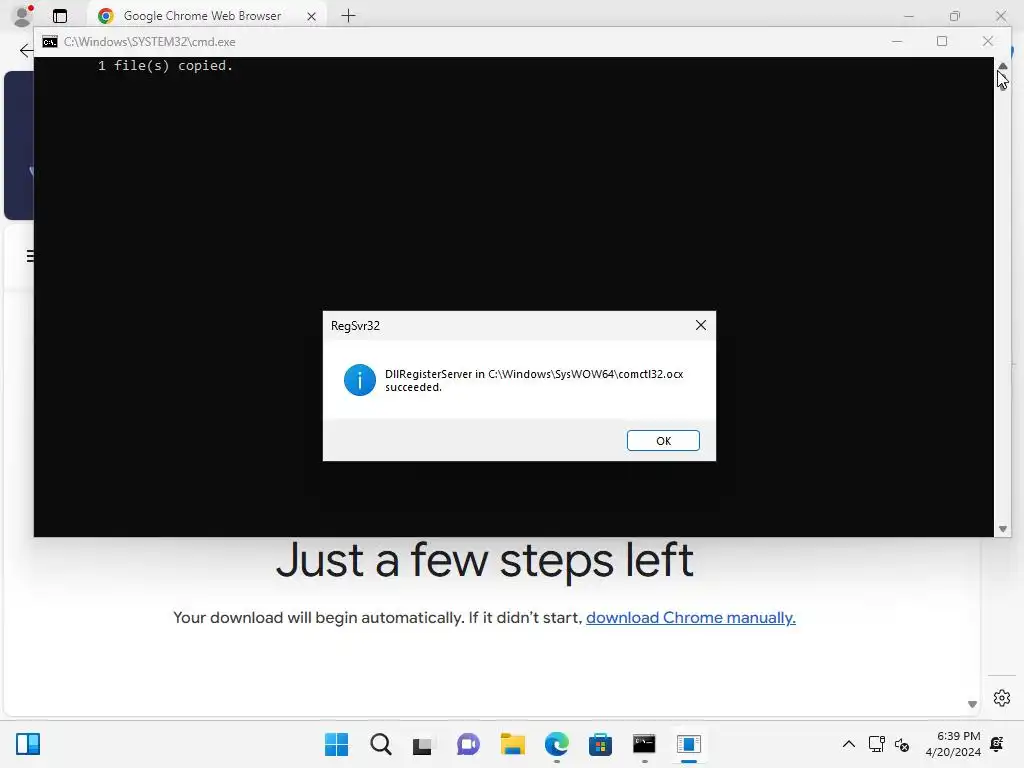Go back with the browser back arrow

pyautogui.click(x=26, y=50)
